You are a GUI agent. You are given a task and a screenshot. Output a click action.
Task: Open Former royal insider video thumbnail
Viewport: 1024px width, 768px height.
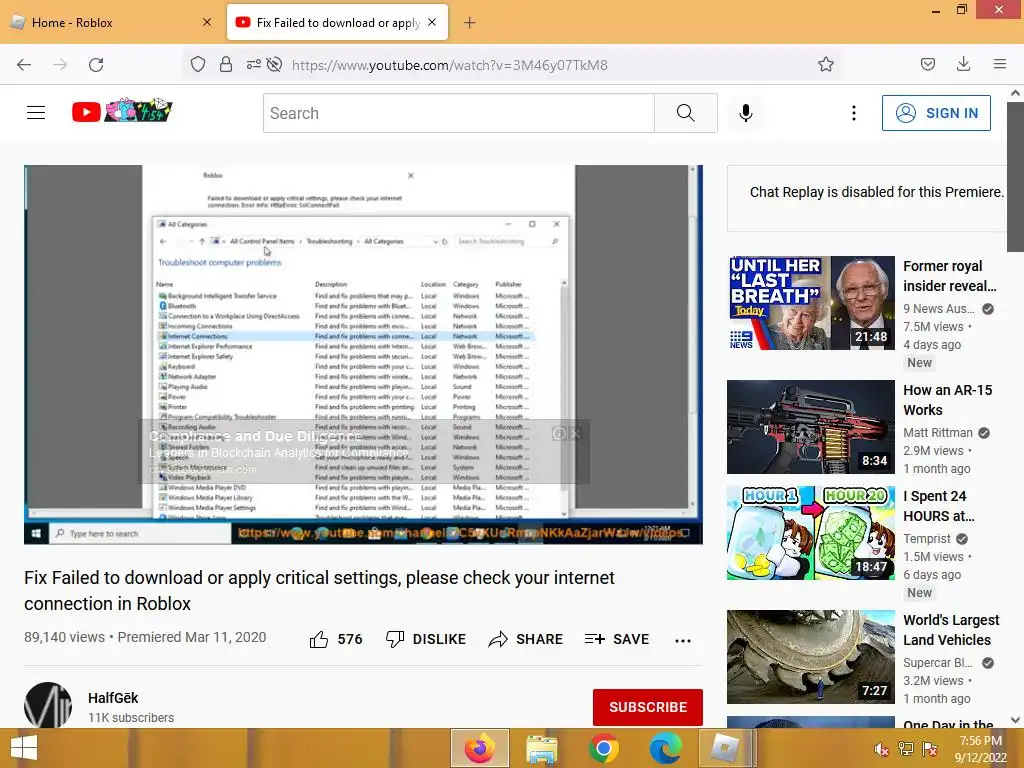[811, 303]
